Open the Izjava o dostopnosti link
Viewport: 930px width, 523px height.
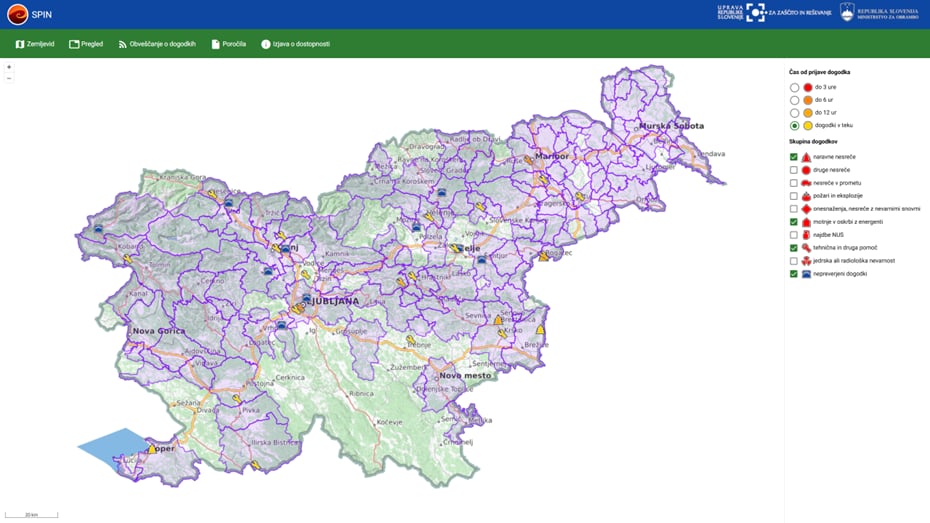[x=295, y=44]
